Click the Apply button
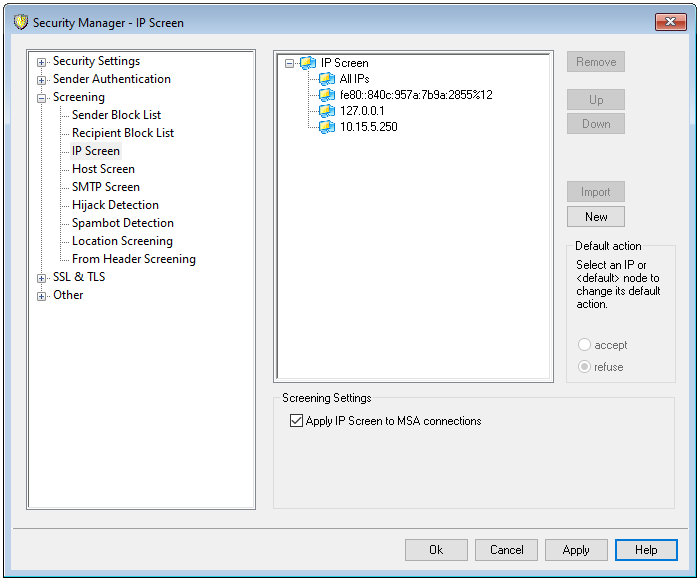This screenshot has width=700, height=581. (575, 549)
